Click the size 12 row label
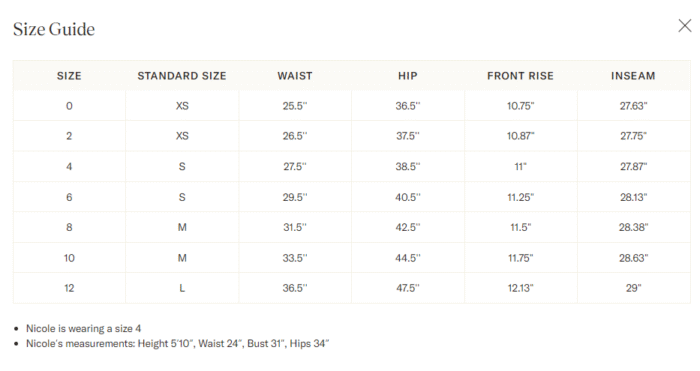This screenshot has width=700, height=371. point(69,288)
